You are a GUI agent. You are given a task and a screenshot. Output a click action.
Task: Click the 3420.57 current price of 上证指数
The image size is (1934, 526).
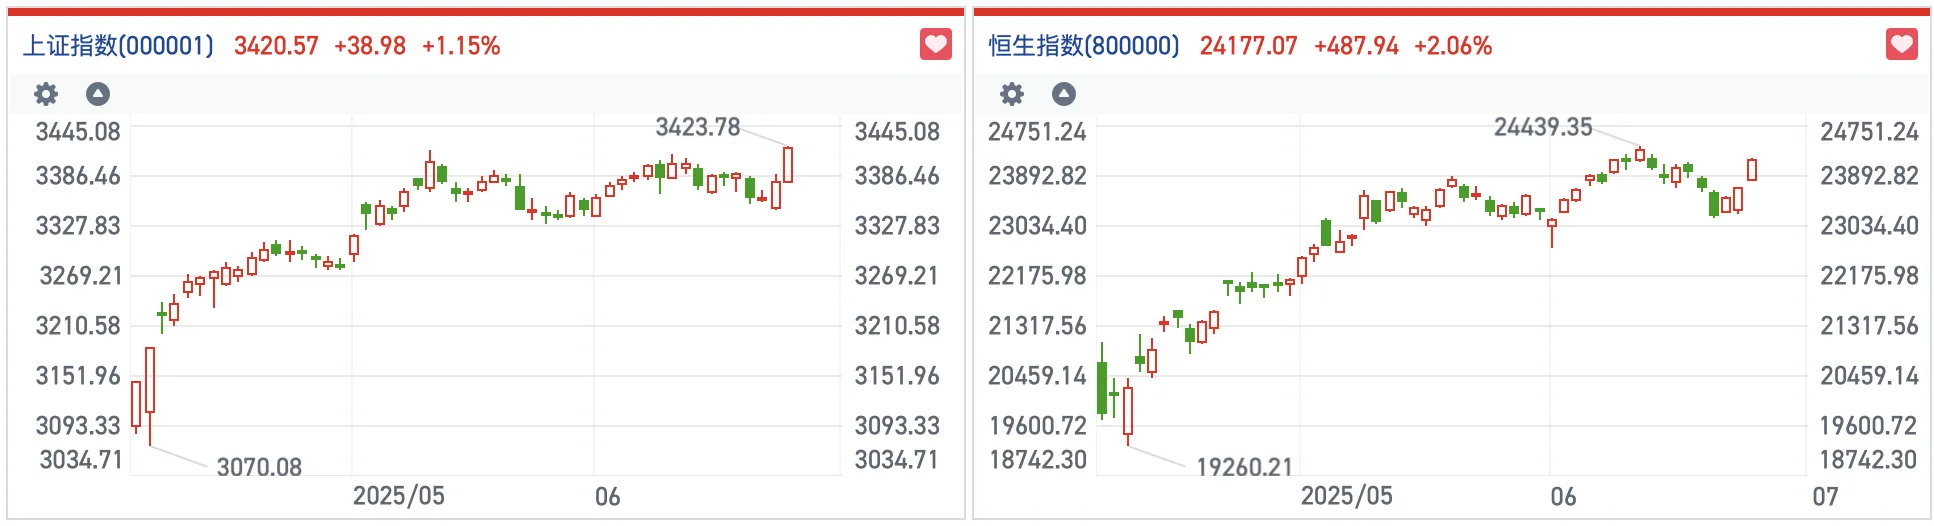[x=276, y=46]
